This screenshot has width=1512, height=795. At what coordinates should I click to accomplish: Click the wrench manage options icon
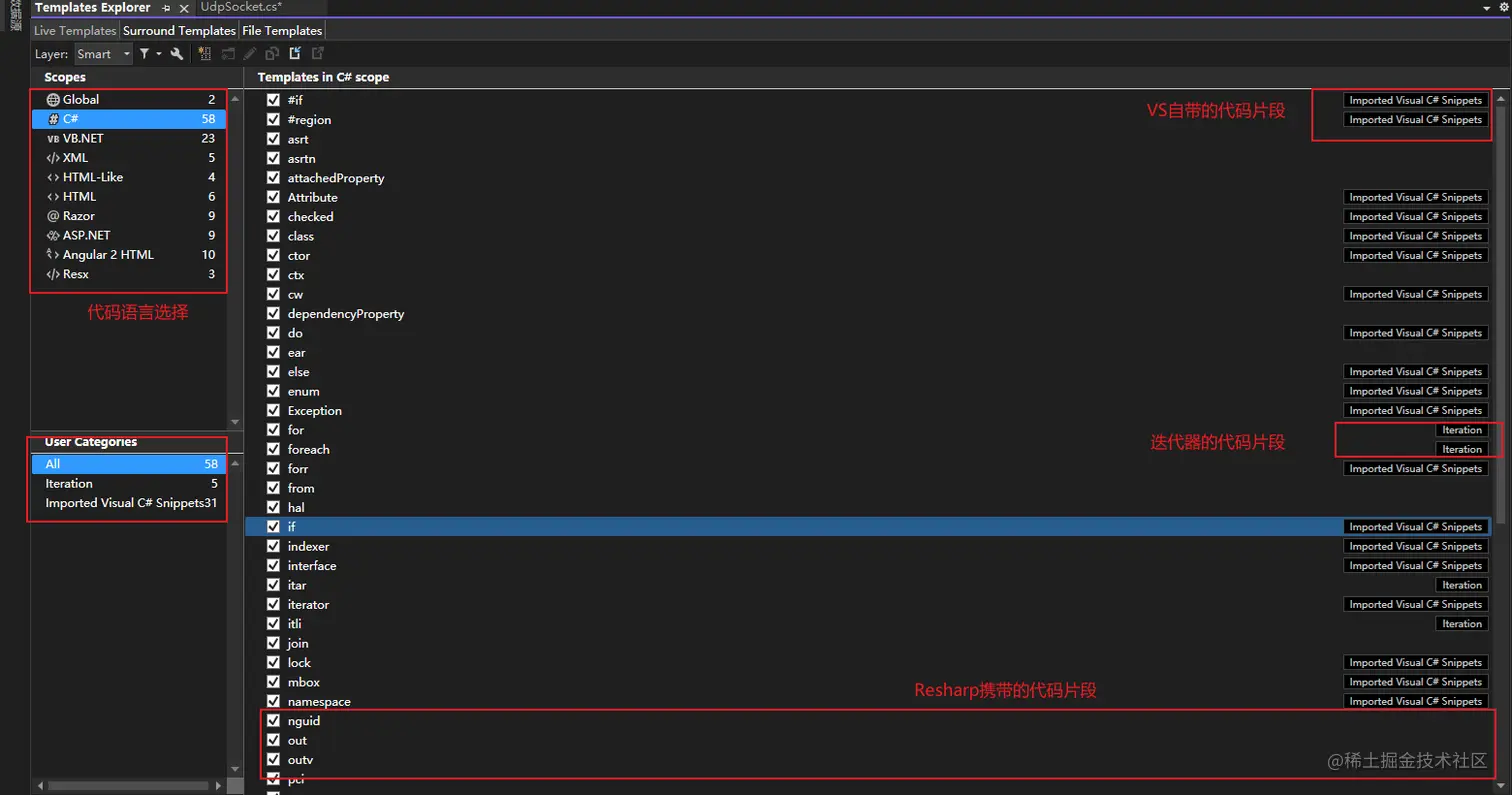[x=177, y=54]
